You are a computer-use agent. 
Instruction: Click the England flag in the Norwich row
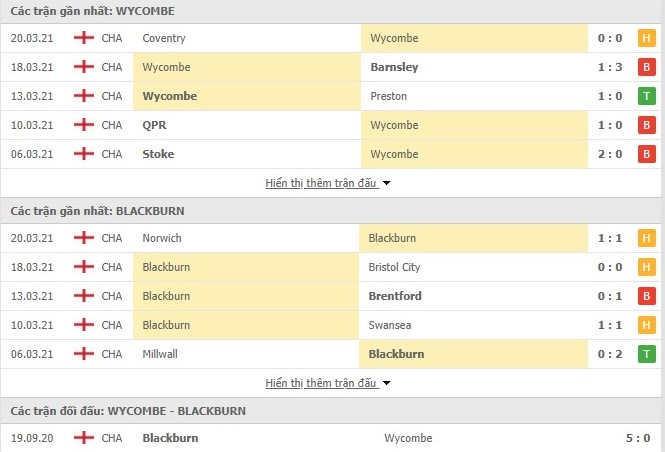[83, 238]
